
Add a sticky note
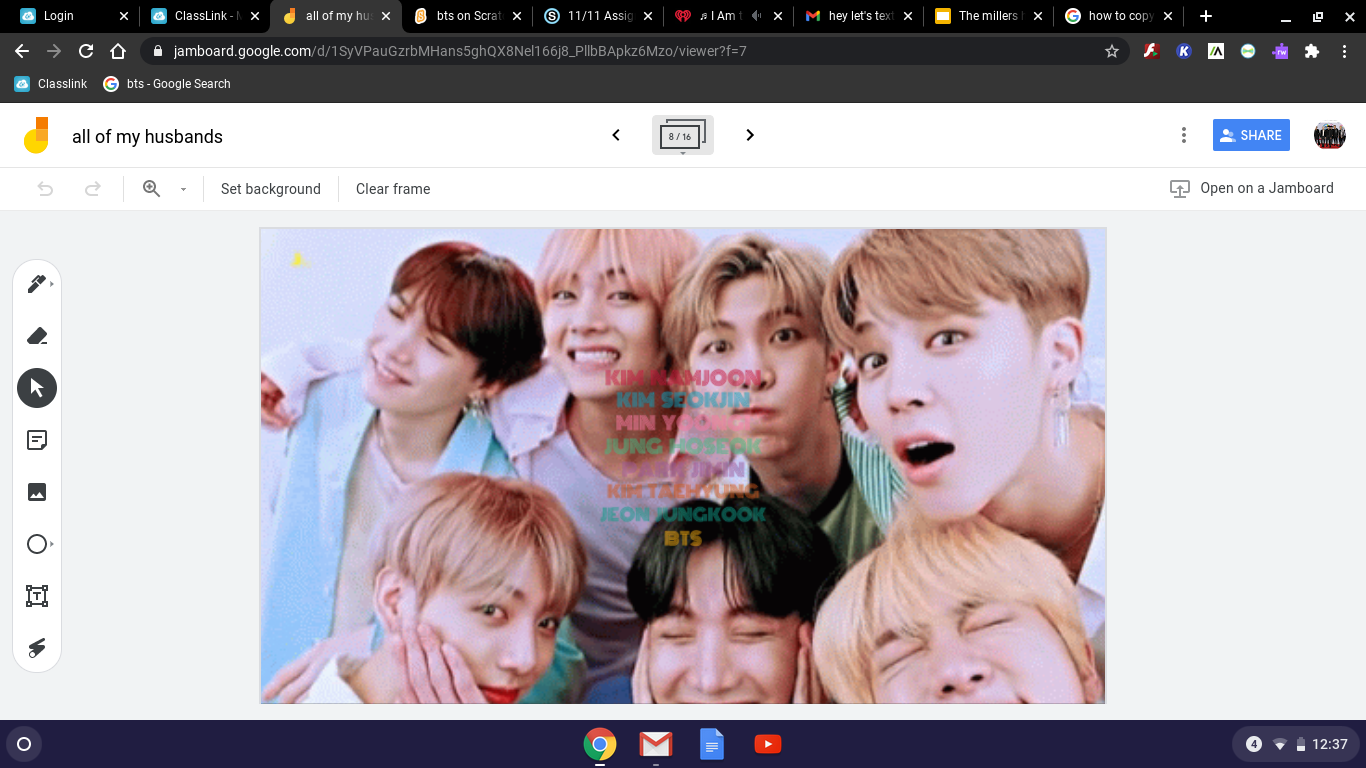click(37, 440)
